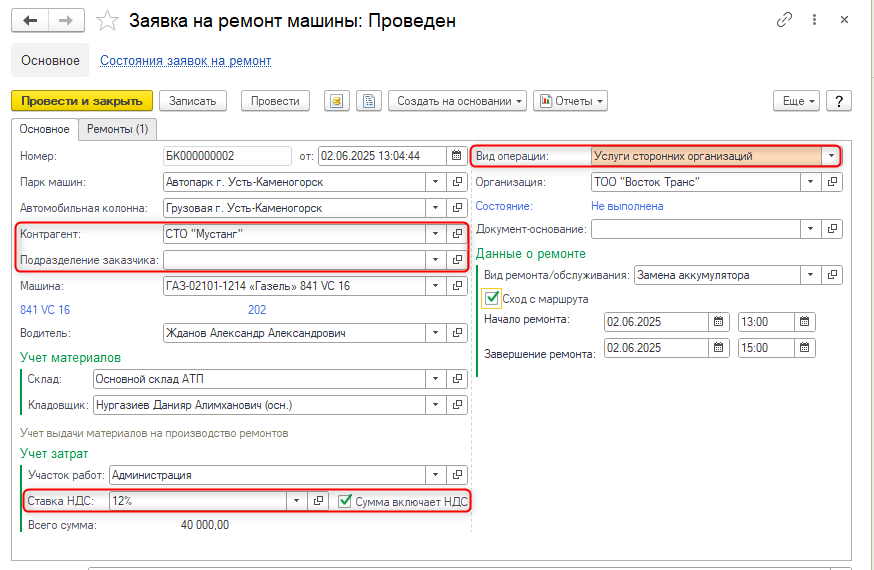This screenshot has height=570, width=874.
Task: Add form to favorites with star icon
Action: tap(107, 21)
